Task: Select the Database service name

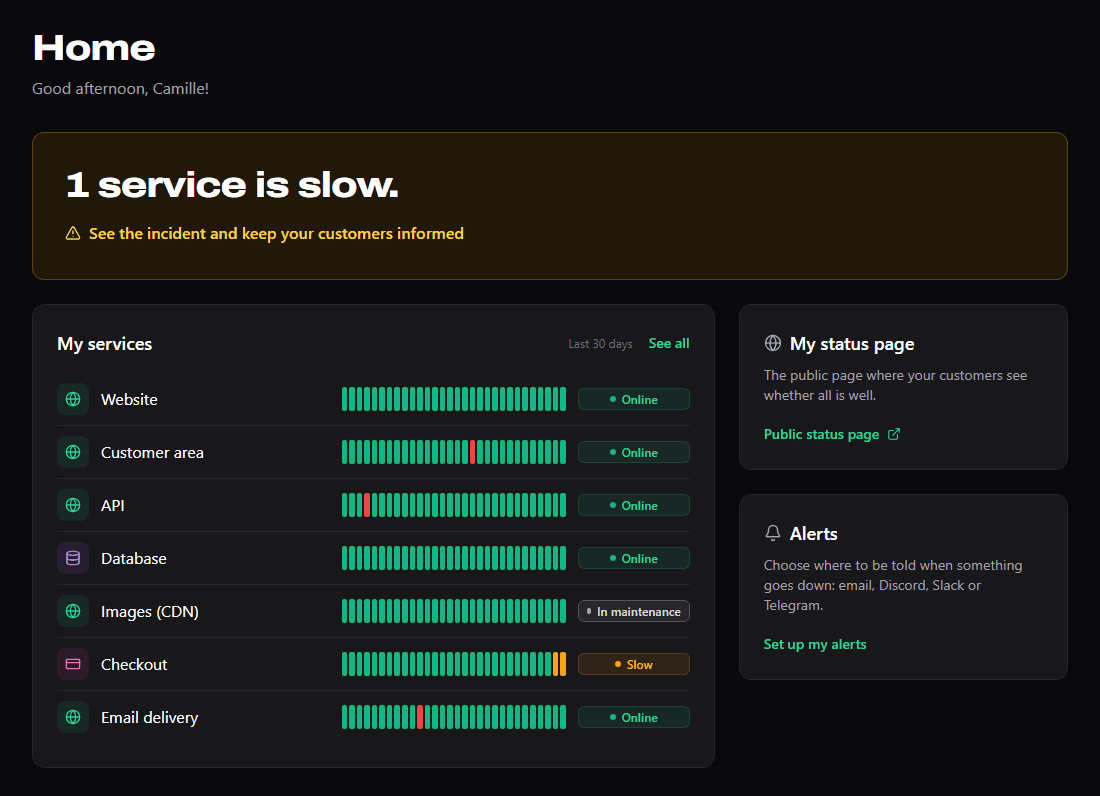Action: click(134, 558)
